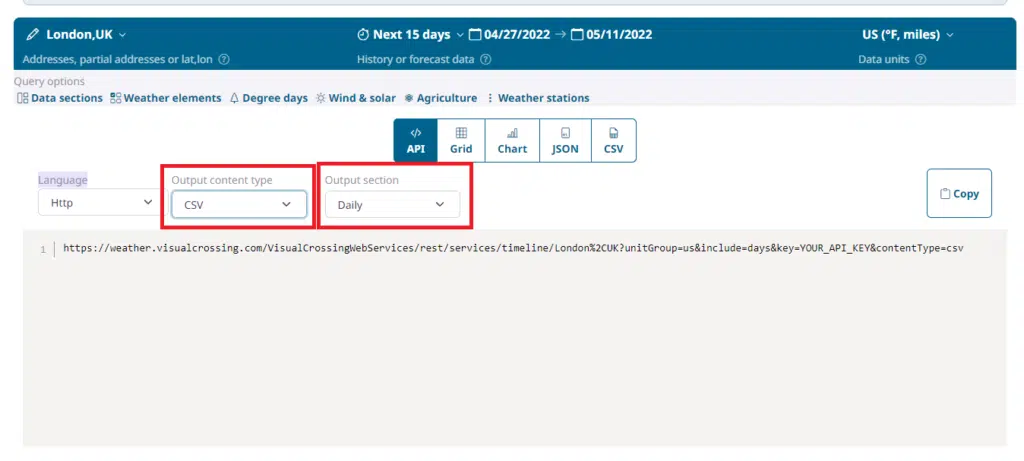
Task: Click the clock icon before Next 15 days
Action: click(x=363, y=35)
